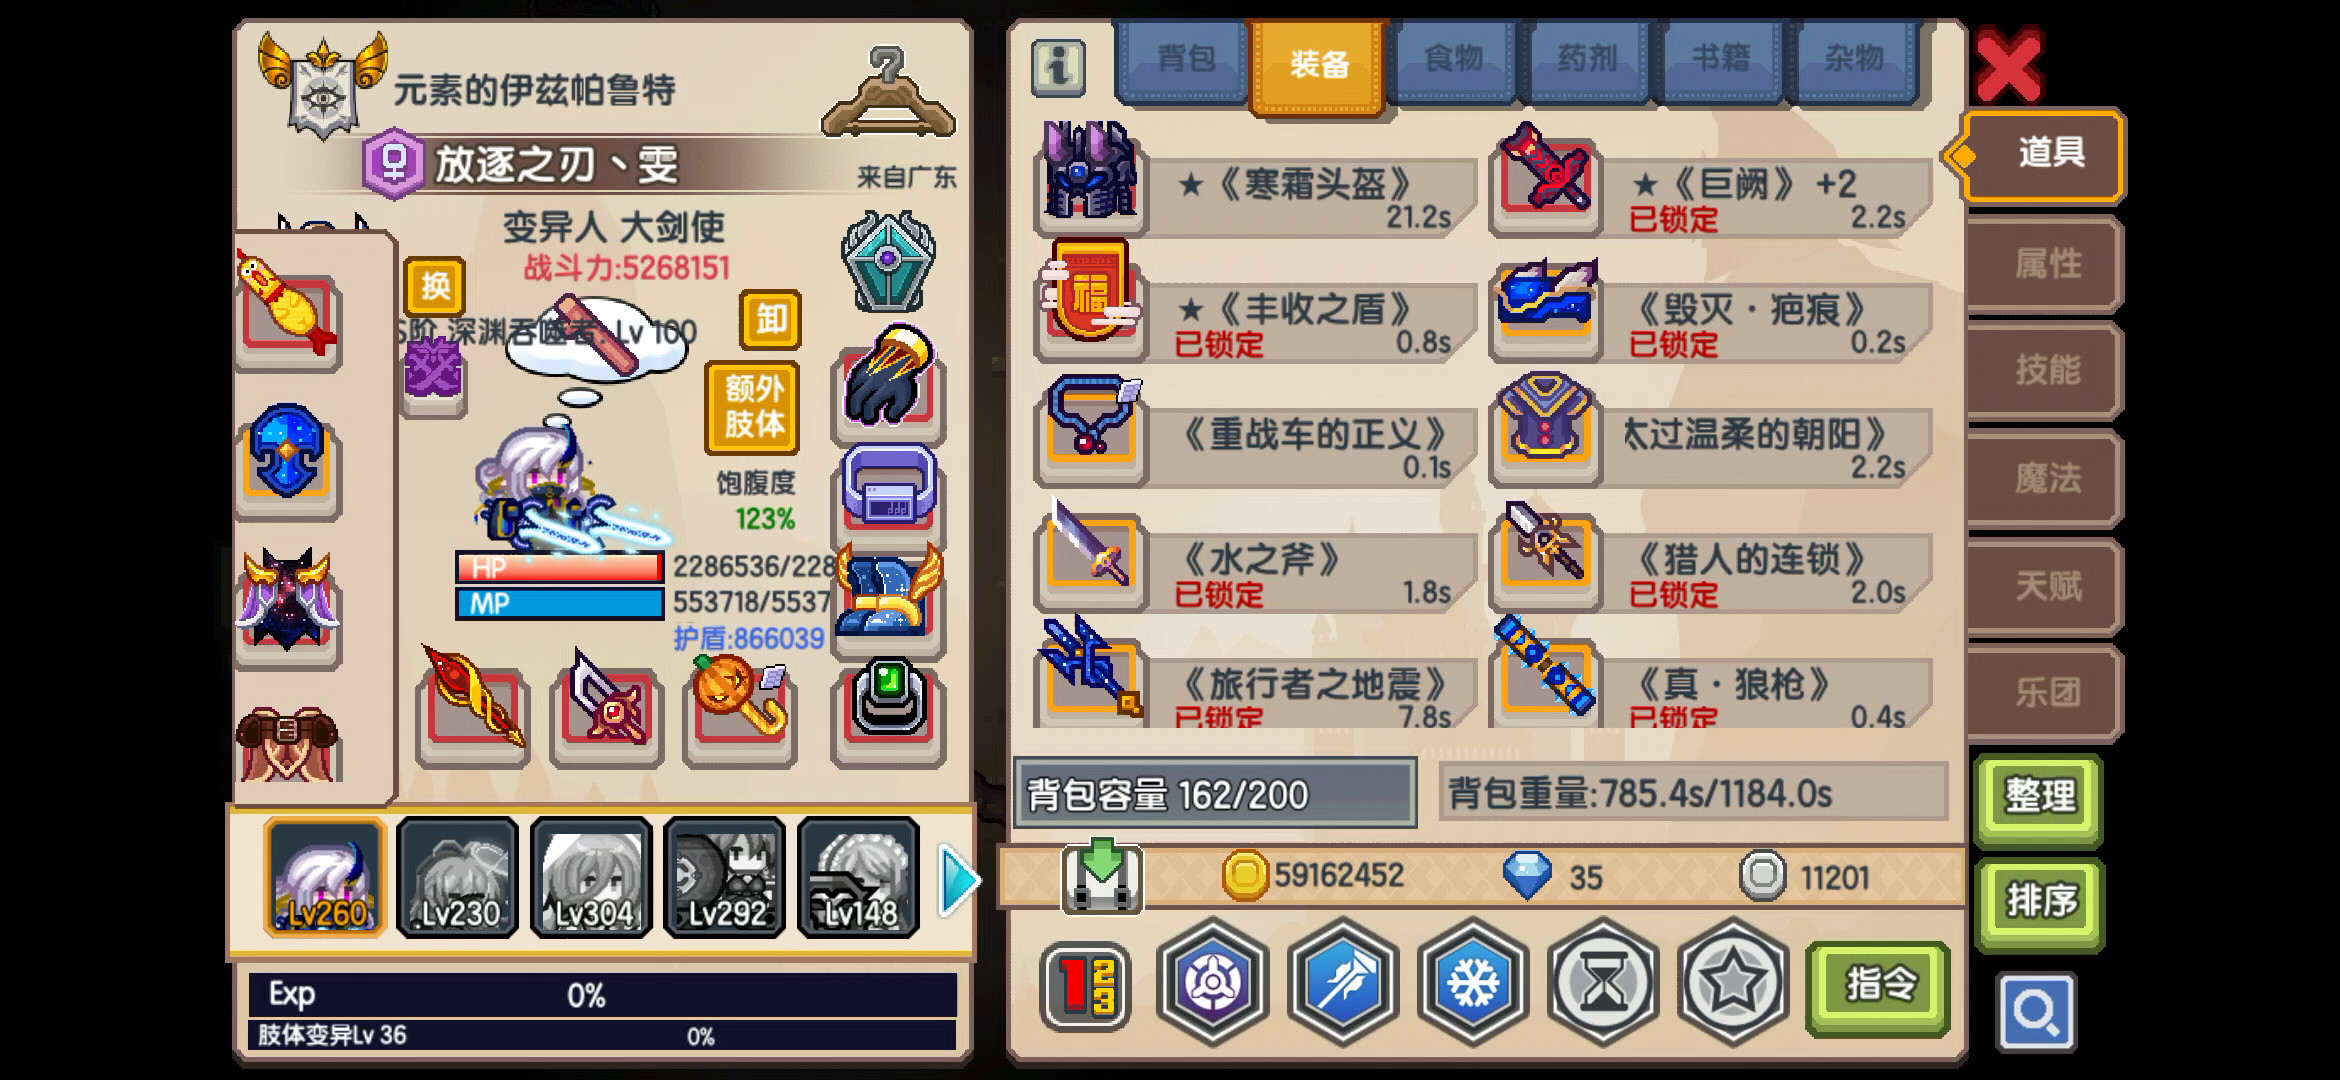
Task: Select the hourglass hexagon filter icon
Action: (x=1602, y=982)
